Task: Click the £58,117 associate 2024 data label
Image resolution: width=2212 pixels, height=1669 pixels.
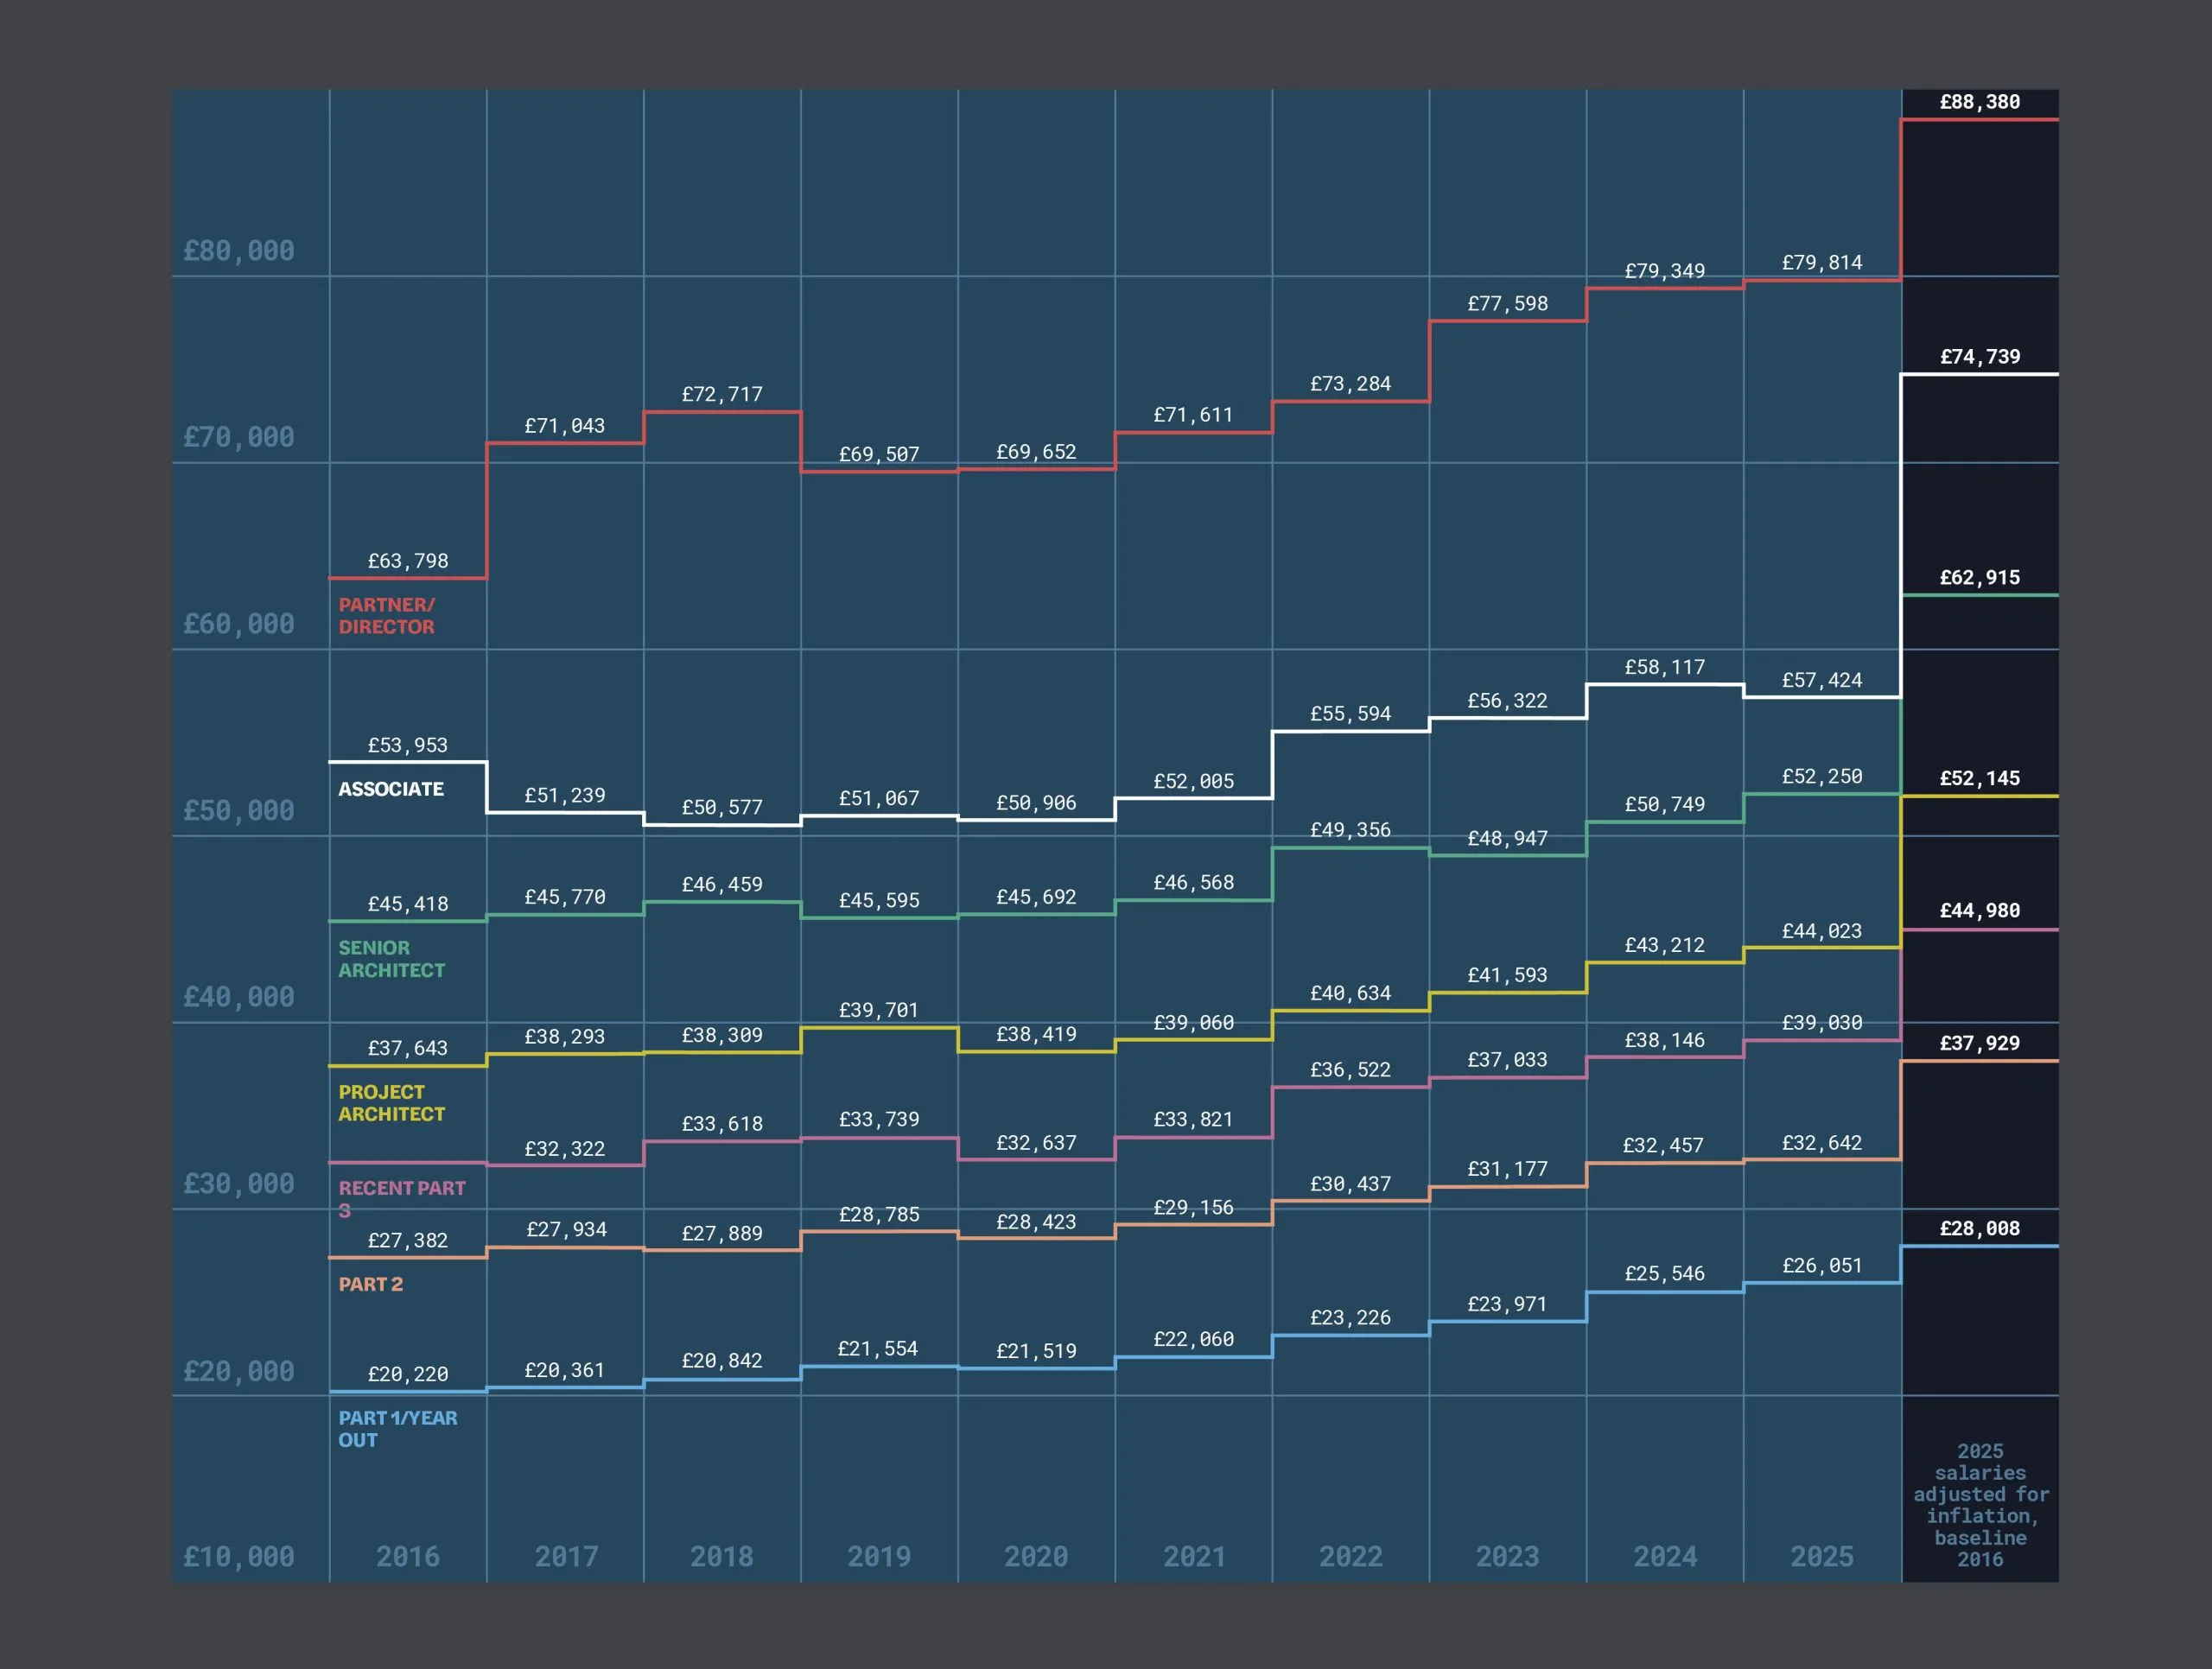Action: coord(1664,667)
